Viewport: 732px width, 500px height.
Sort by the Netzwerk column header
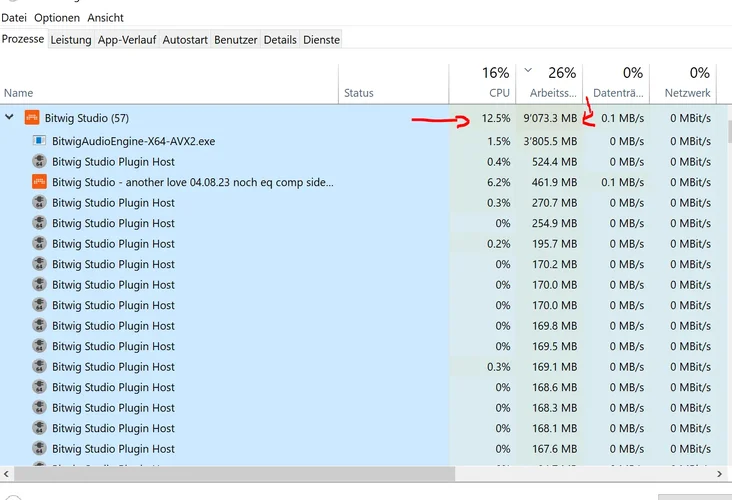(x=683, y=84)
